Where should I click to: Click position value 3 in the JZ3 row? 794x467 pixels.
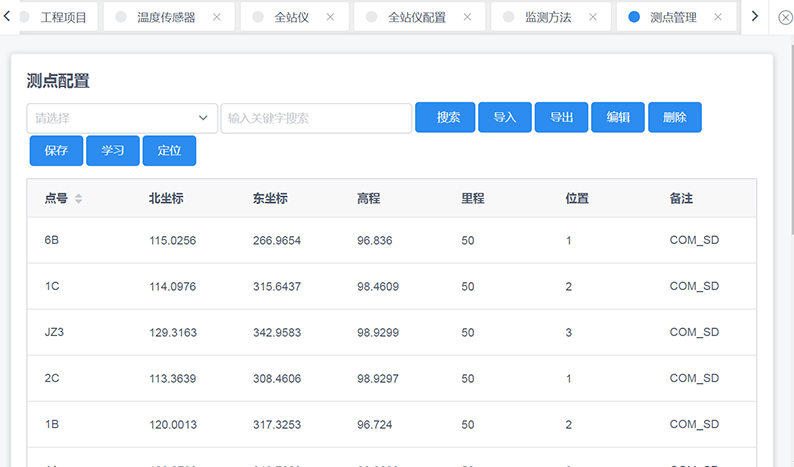(x=569, y=333)
